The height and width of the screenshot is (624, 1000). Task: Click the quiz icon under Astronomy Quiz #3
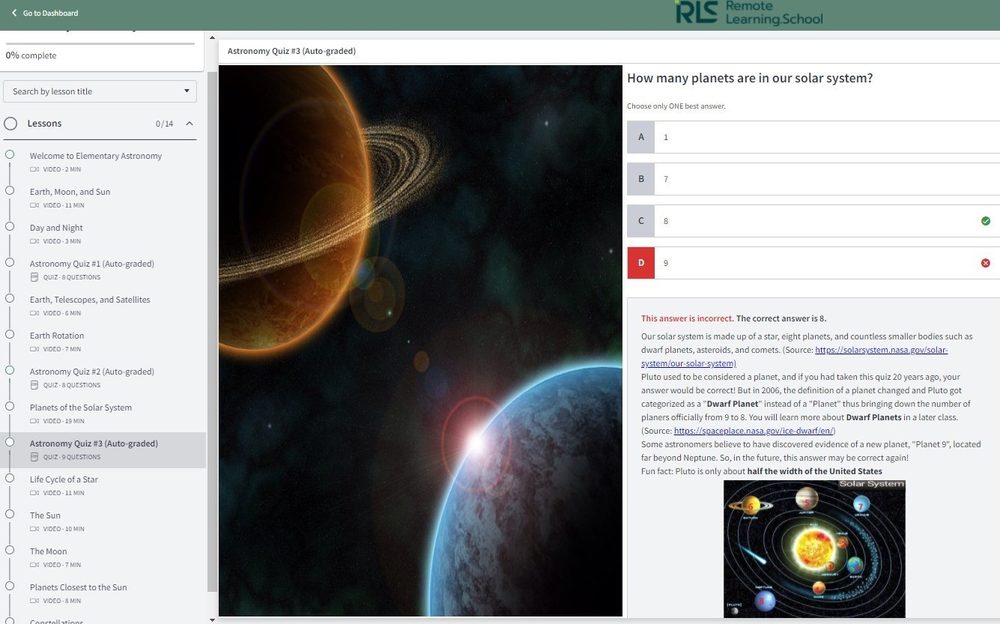(x=34, y=457)
